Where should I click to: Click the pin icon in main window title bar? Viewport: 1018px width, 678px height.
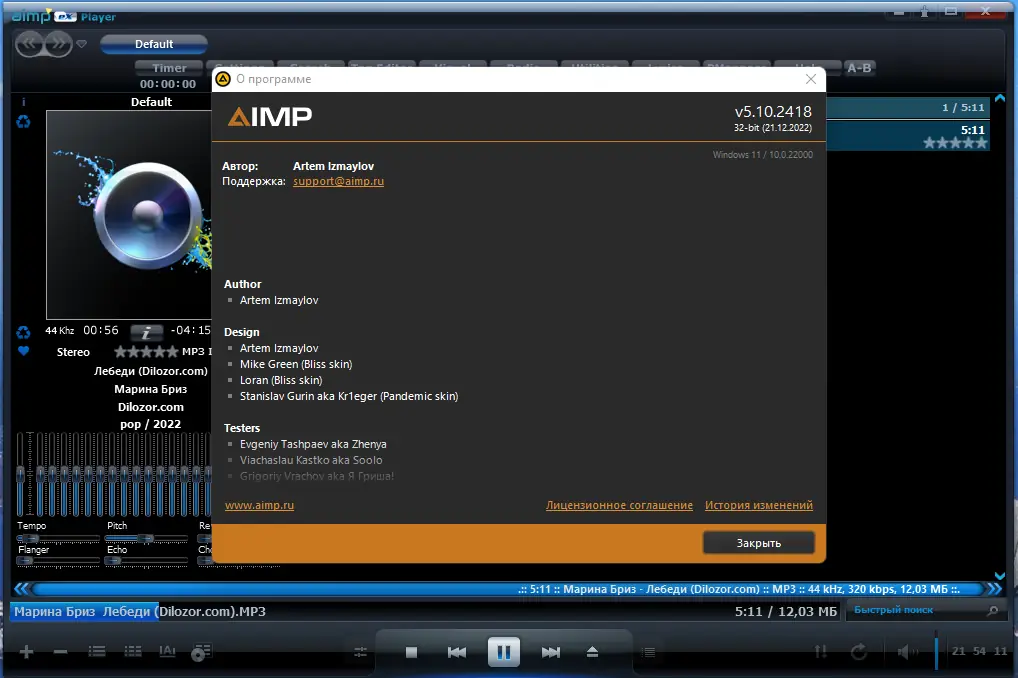pyautogui.click(x=925, y=11)
